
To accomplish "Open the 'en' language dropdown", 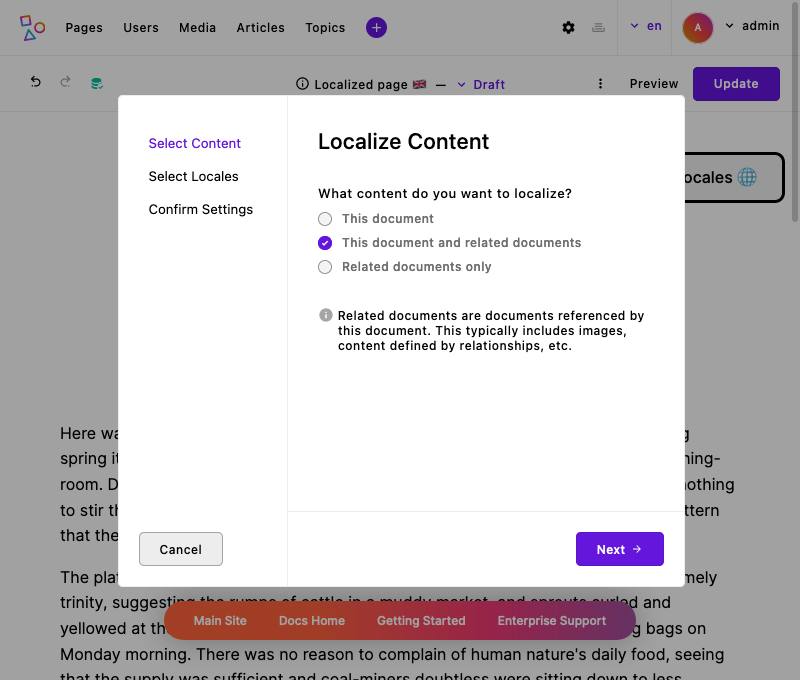I will [646, 25].
